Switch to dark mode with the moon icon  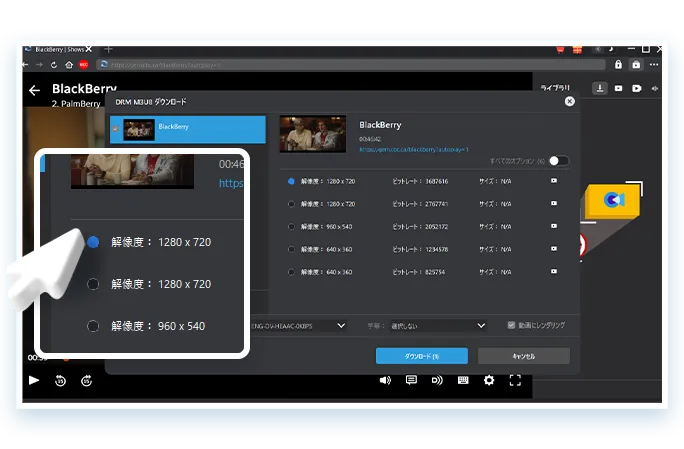611,49
